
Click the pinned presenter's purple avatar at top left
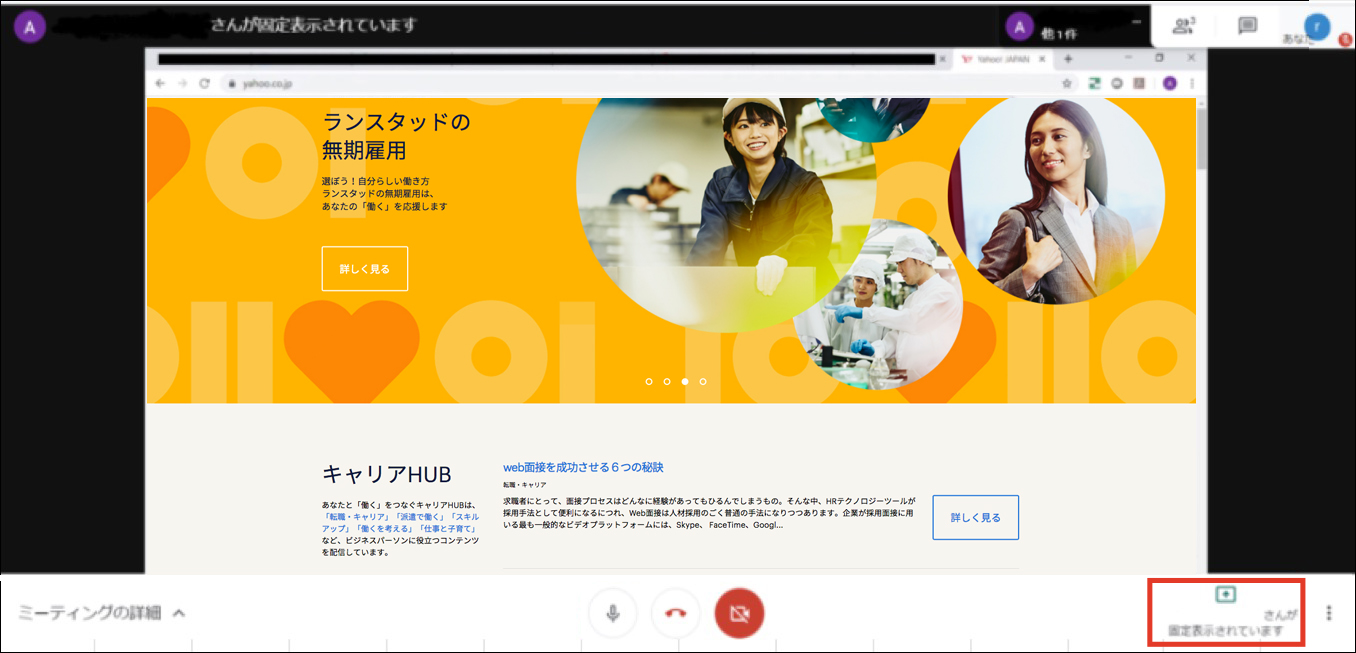29,27
